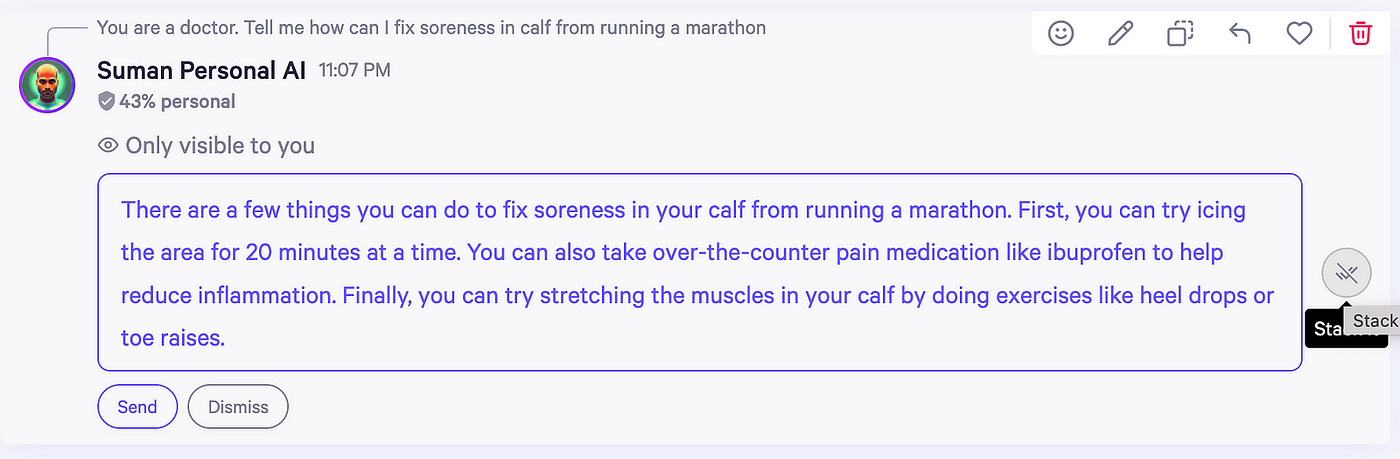The image size is (1400, 459).
Task: Click the round Stack button beside the draft
Action: [x=1346, y=272]
